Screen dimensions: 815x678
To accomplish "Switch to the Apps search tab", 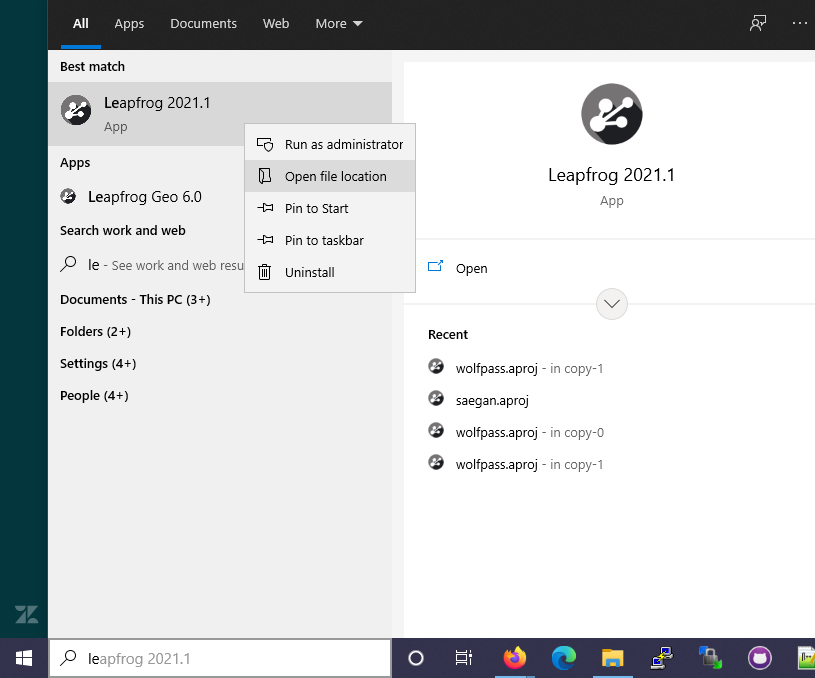I will point(129,24).
